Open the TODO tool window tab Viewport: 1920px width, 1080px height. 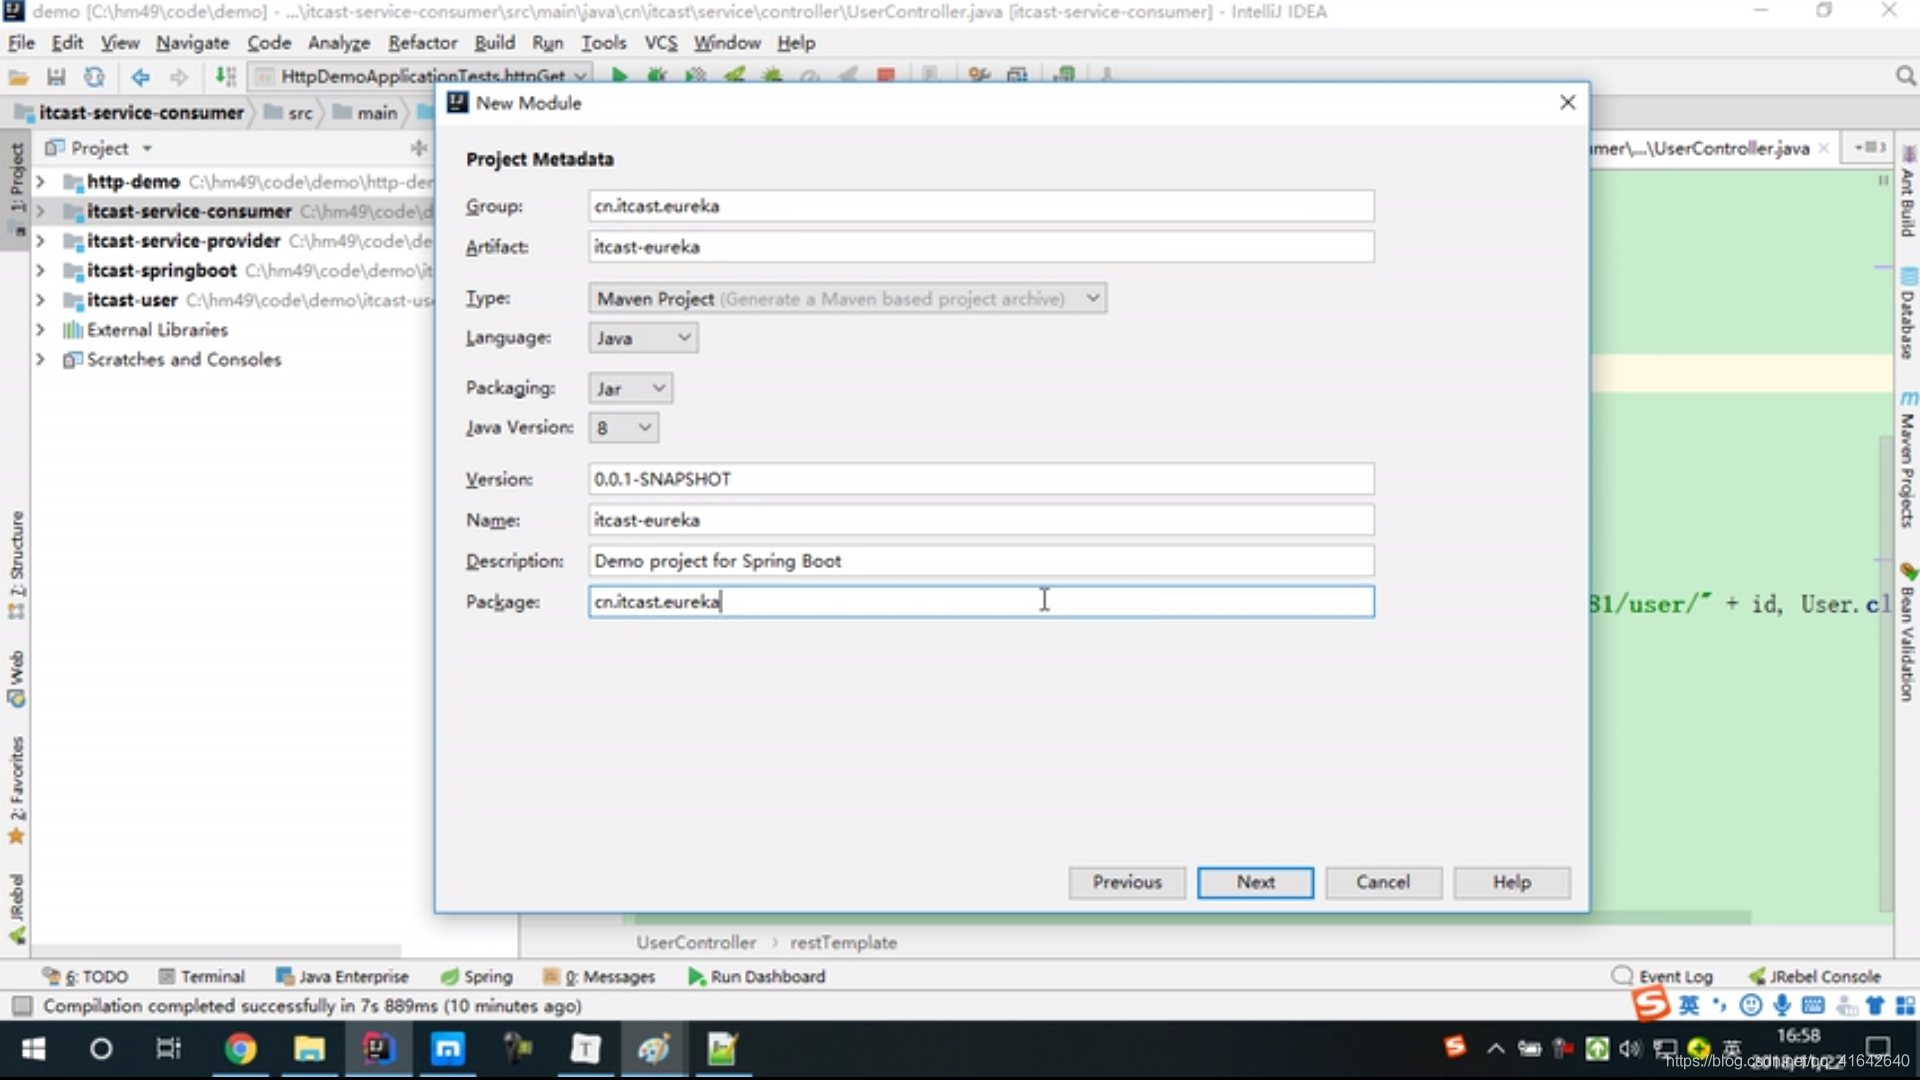pyautogui.click(x=86, y=977)
